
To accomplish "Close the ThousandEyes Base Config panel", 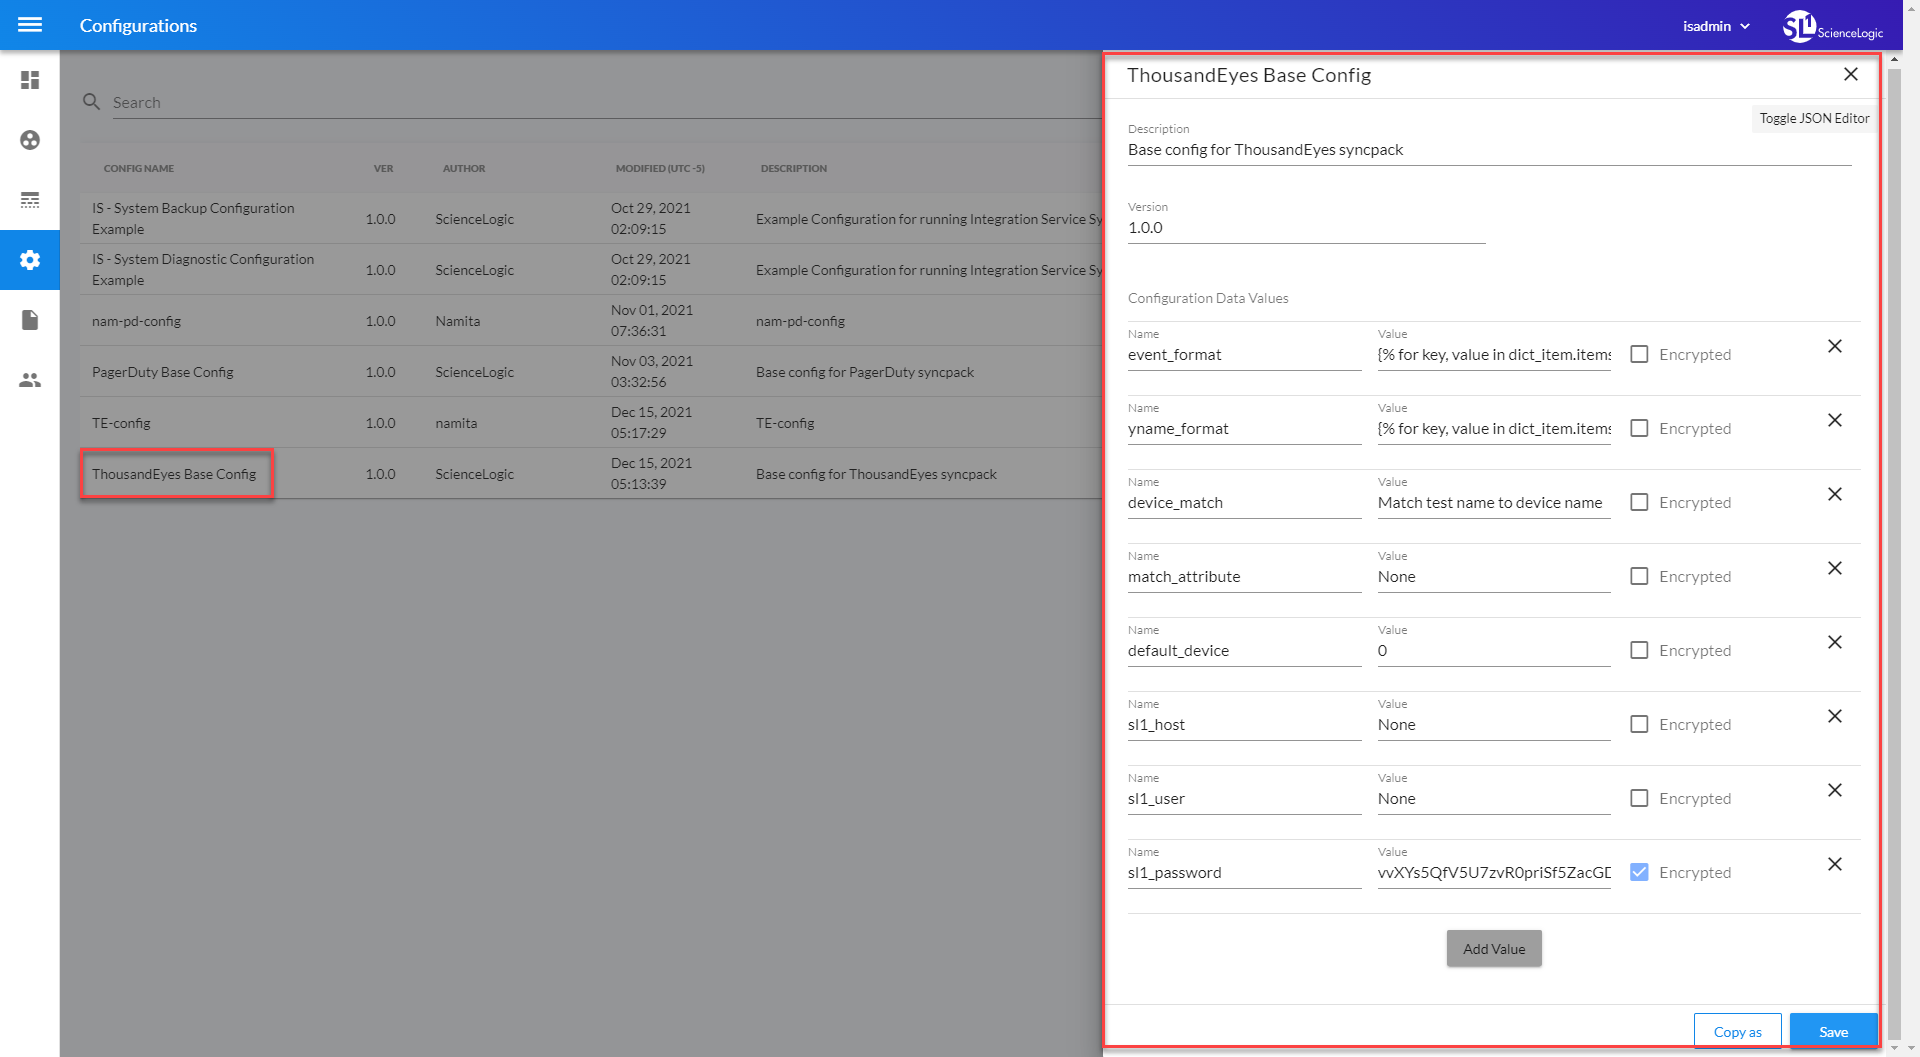I will (1851, 75).
